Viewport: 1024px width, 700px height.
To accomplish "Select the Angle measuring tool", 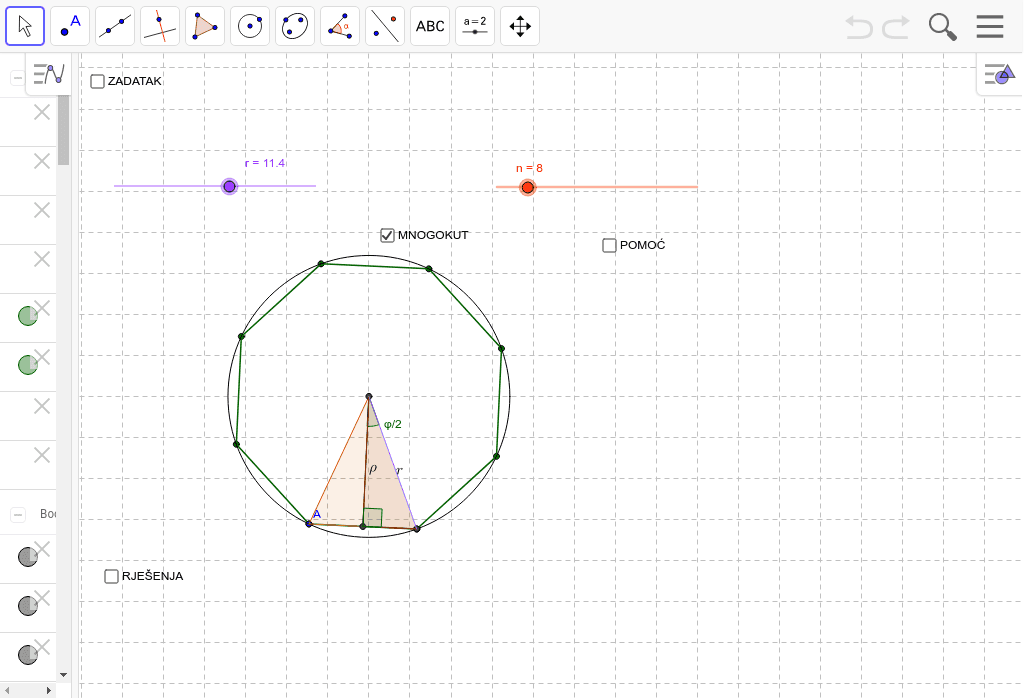I will pyautogui.click(x=339, y=25).
